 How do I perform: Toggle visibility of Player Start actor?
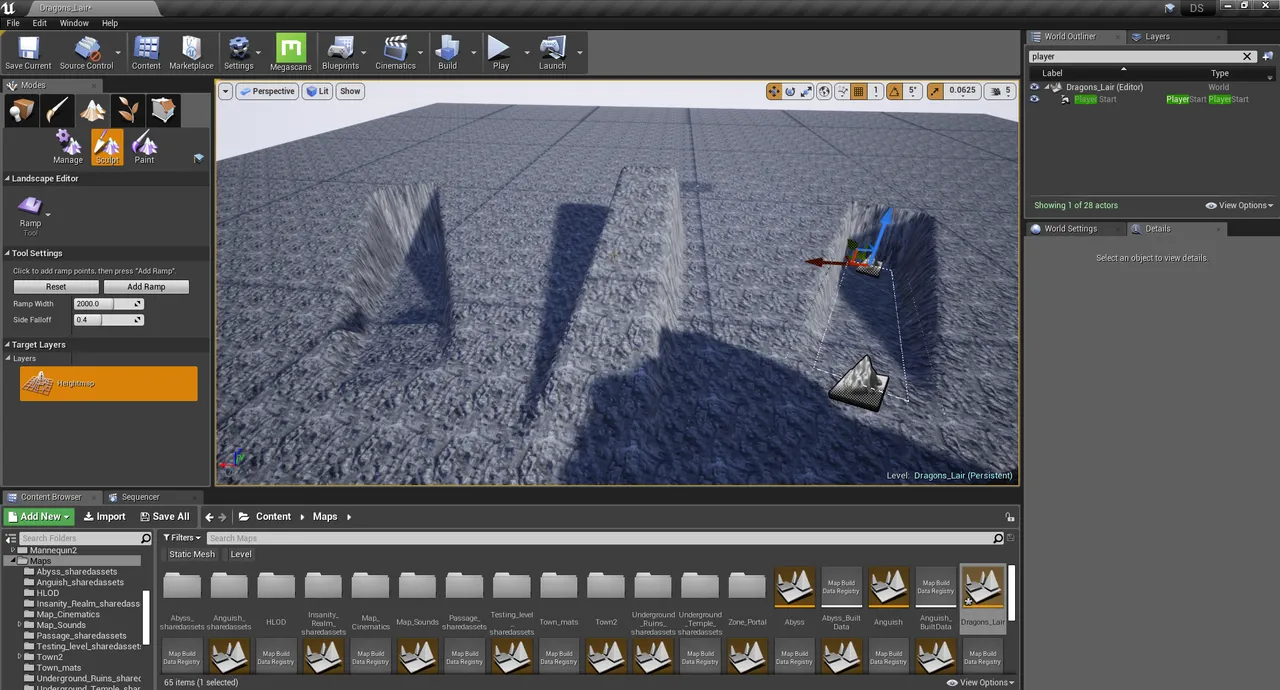pos(1034,99)
